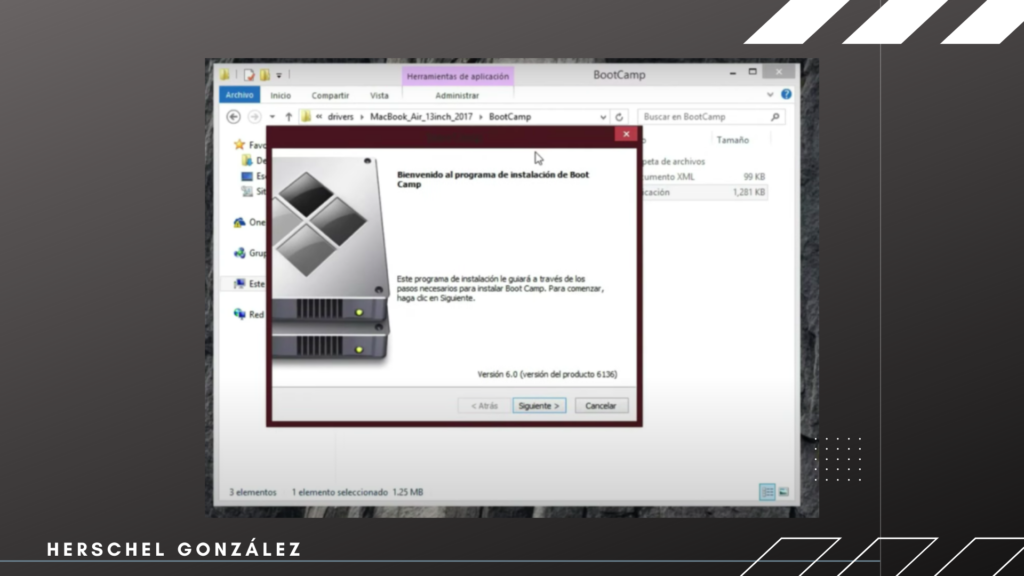This screenshot has height=576, width=1024.
Task: Select the Escritorio icon in the sidebar
Action: coord(247,176)
